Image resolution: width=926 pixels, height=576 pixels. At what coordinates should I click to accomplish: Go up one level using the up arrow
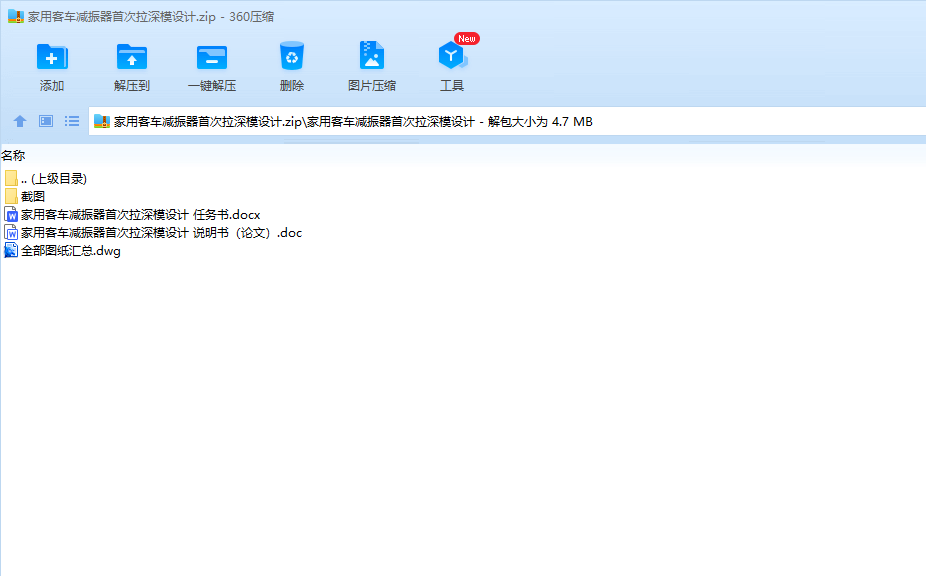pos(19,121)
